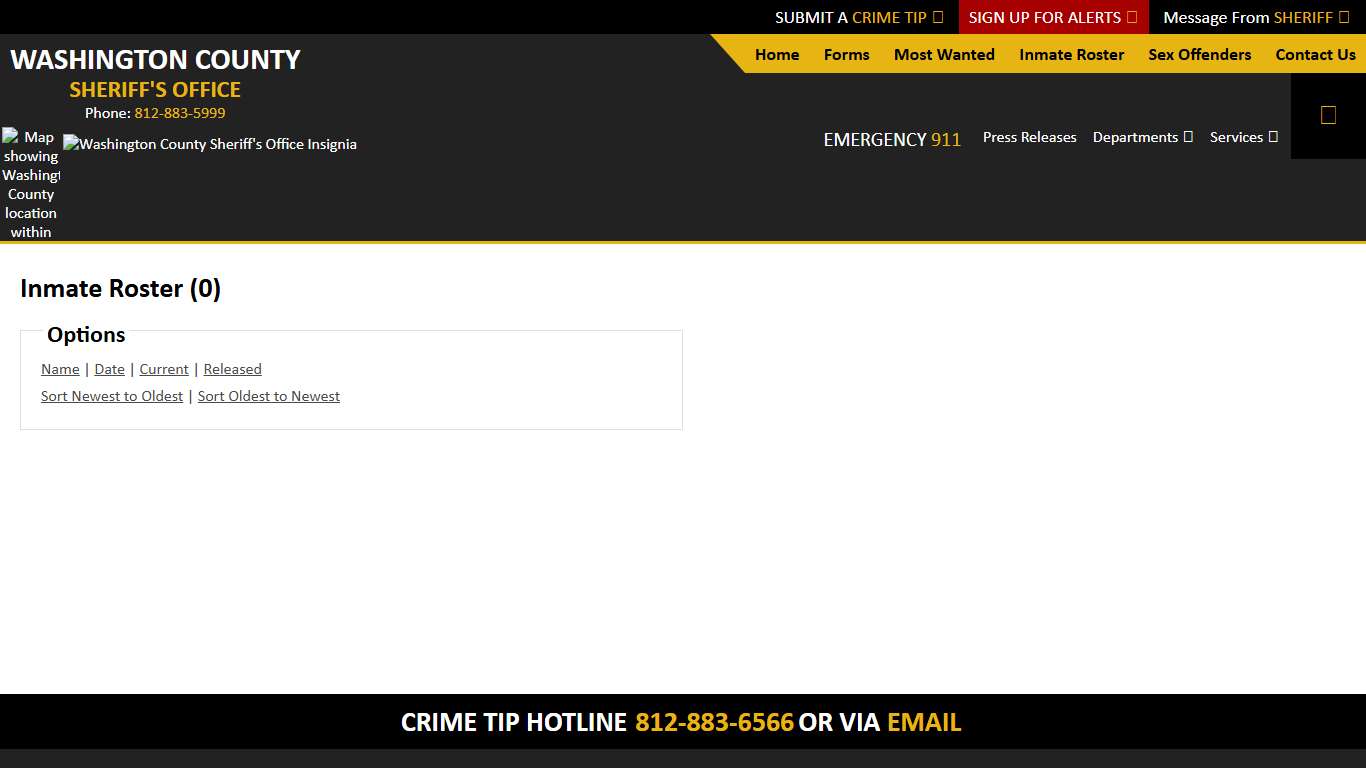This screenshot has height=768, width=1366.
Task: Open the Departments chevron arrow
Action: pyautogui.click(x=1188, y=137)
